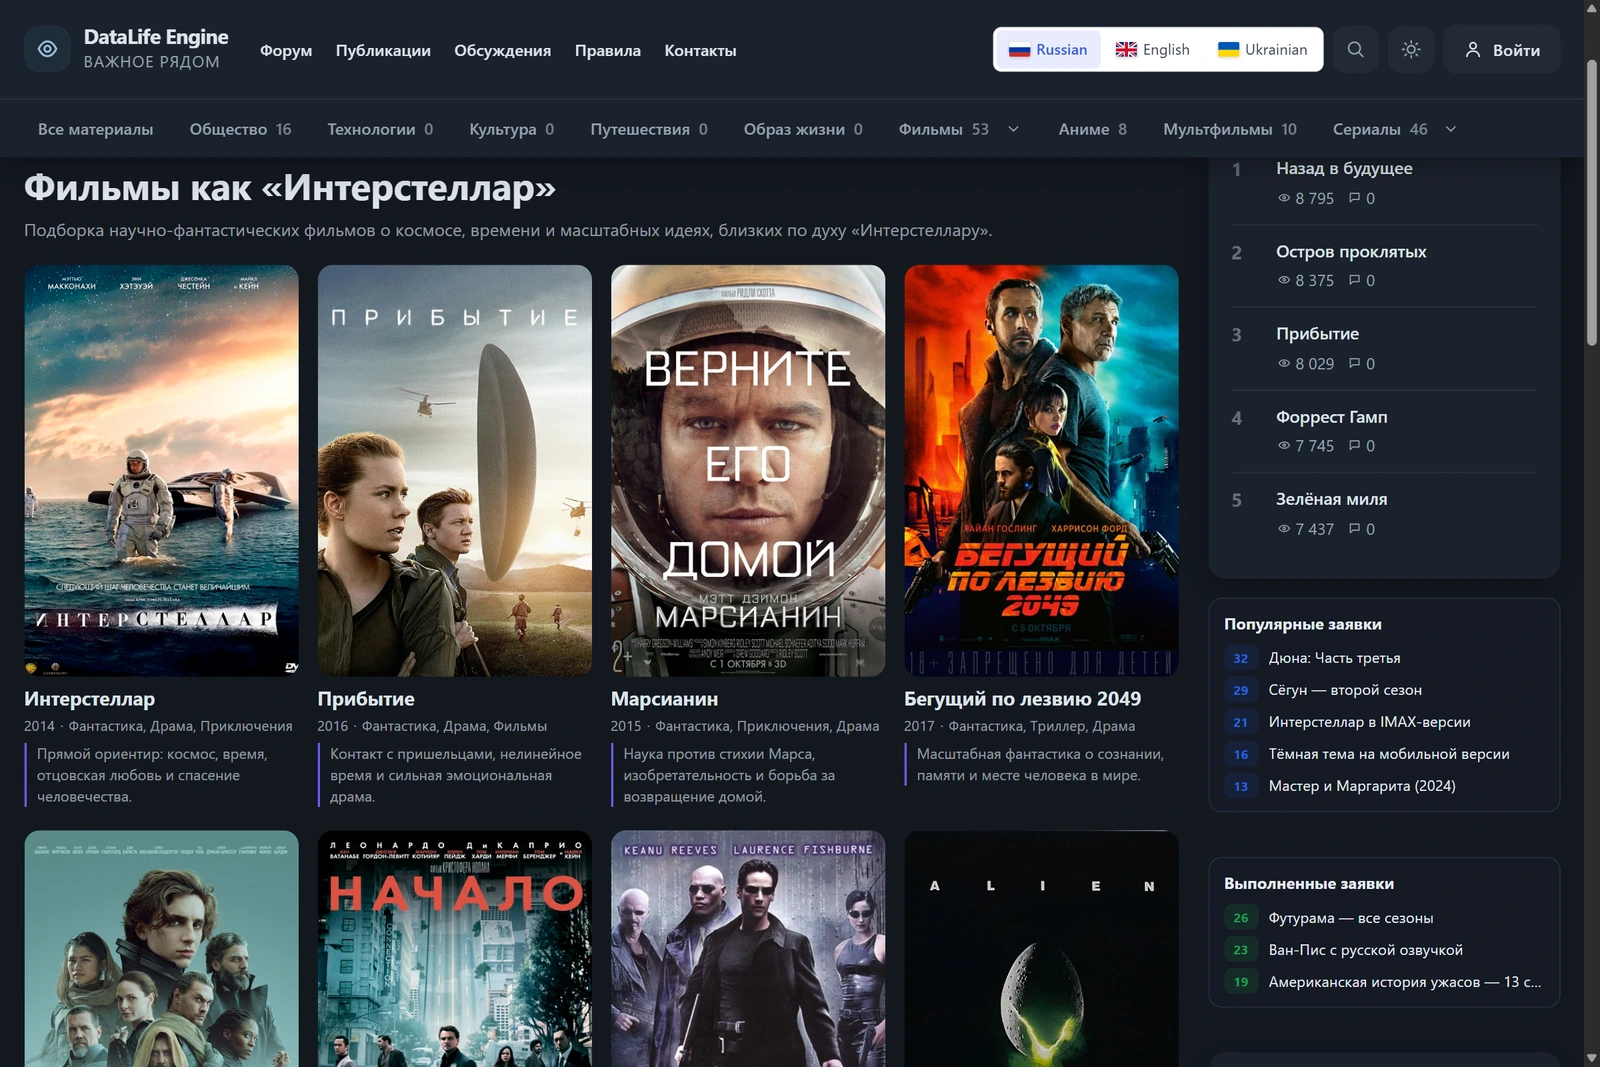Open top item Назад в будущее

tap(1344, 168)
